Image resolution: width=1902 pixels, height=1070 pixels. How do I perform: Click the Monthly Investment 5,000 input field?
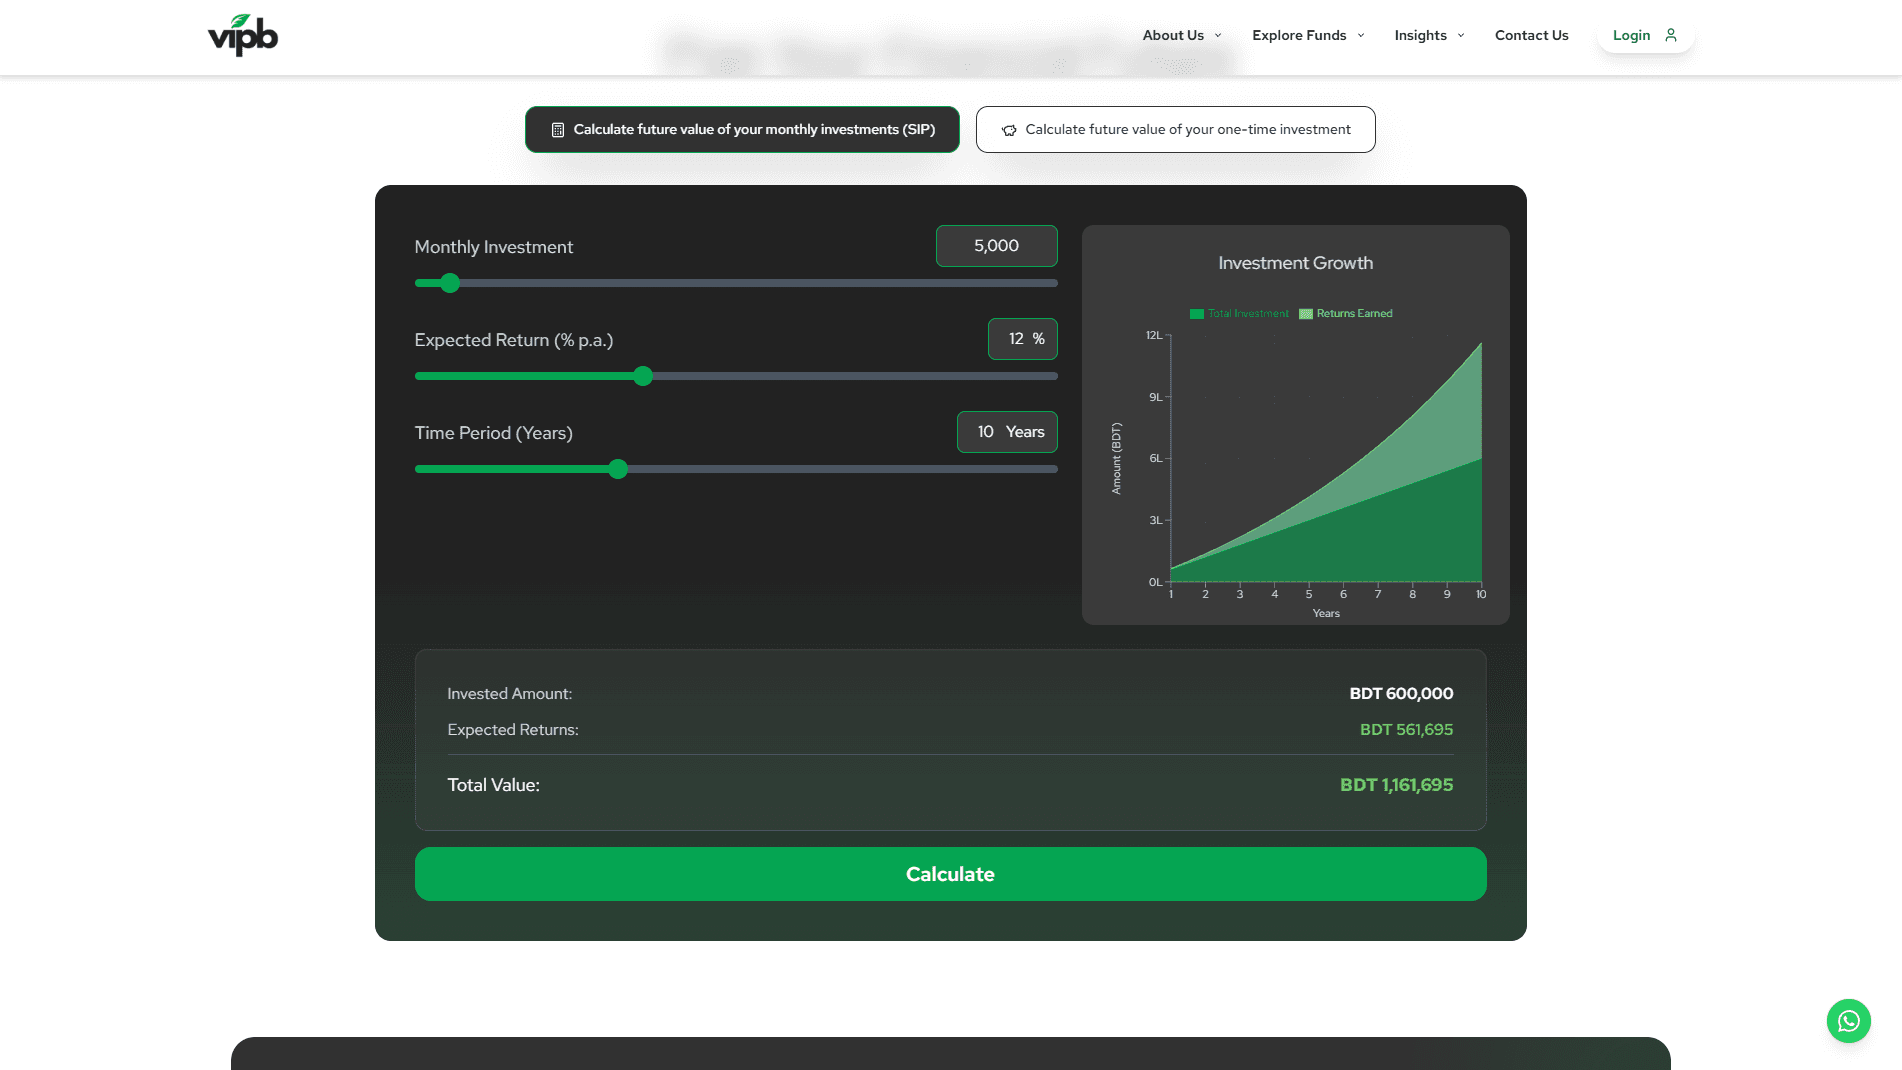[x=996, y=246]
